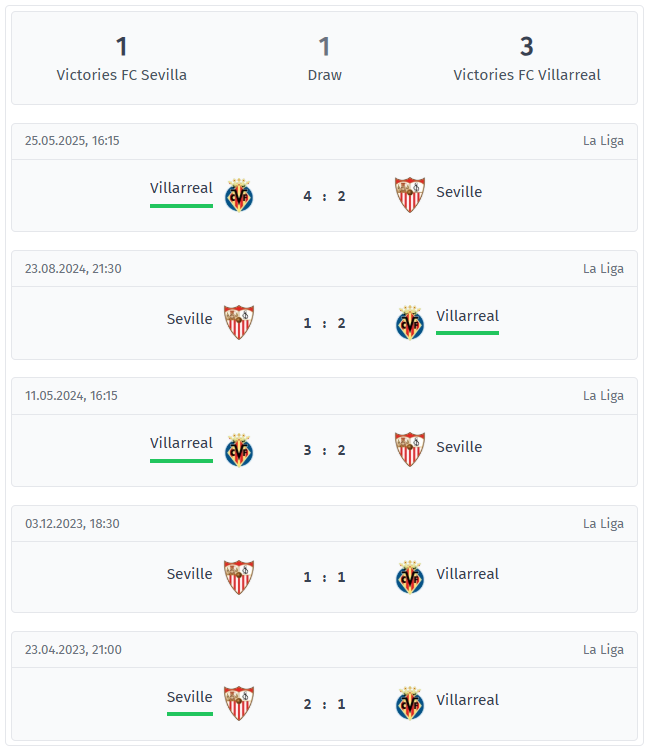
Task: Click Seville crest in 23.04.2023 match
Action: point(239,703)
